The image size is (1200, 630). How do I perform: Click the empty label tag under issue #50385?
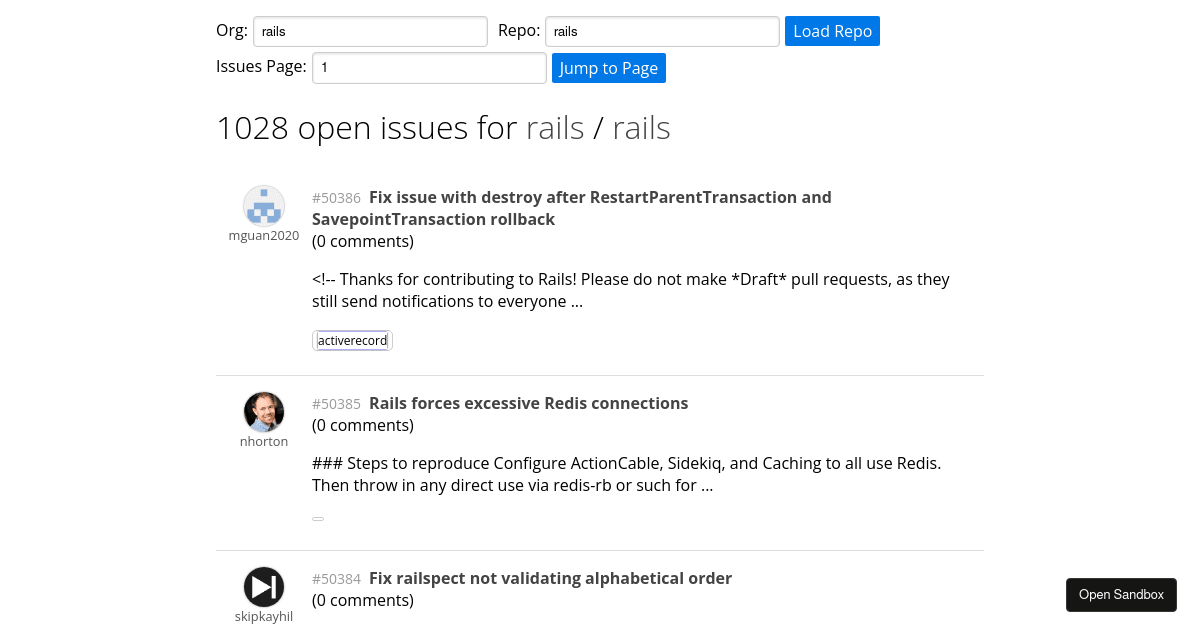point(318,518)
